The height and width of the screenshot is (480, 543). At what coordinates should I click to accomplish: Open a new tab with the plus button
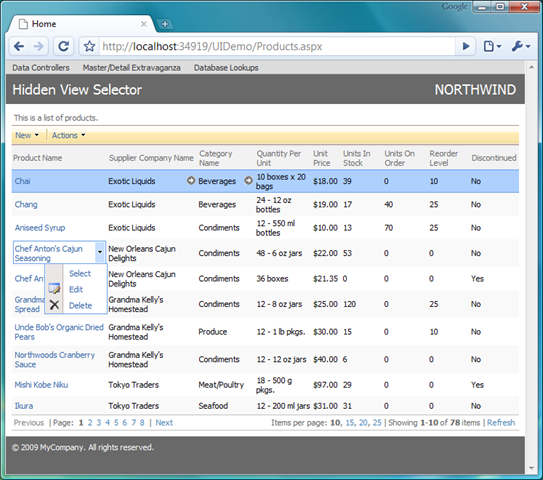coord(165,24)
